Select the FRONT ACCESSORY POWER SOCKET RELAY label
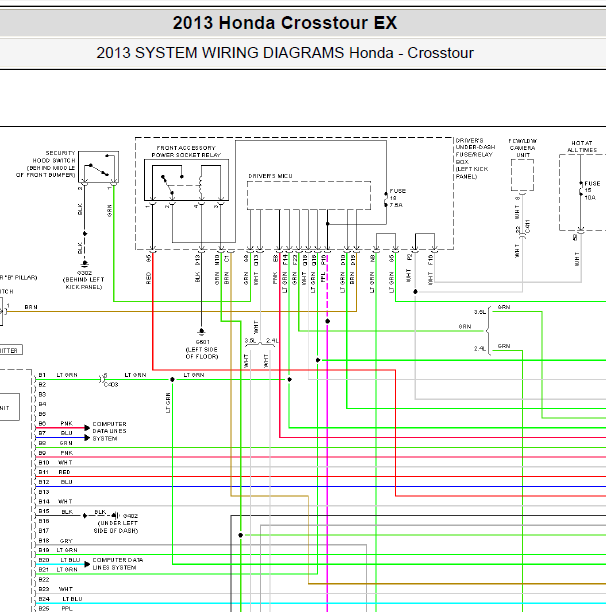Image resolution: width=606 pixels, height=612 pixels. (x=186, y=151)
